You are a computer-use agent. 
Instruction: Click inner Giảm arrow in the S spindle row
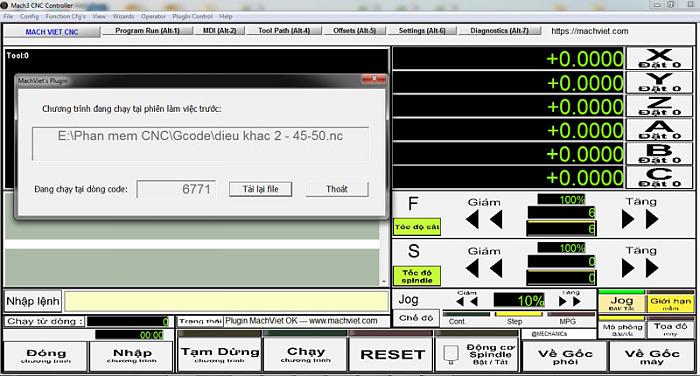click(x=496, y=268)
